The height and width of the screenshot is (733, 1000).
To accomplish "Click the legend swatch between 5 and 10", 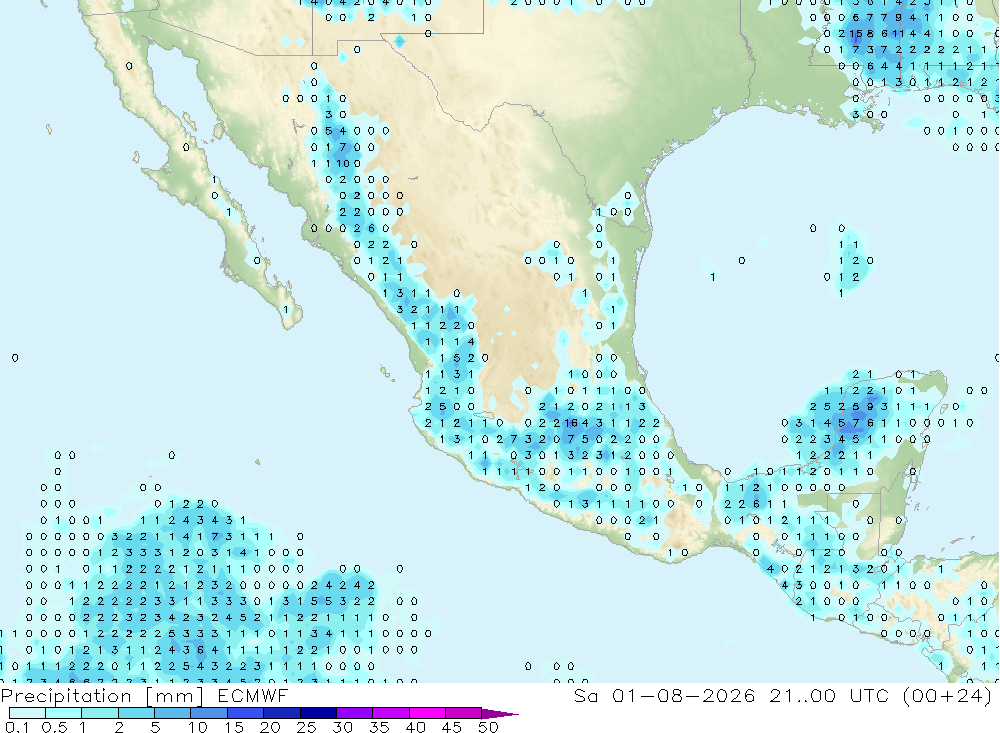I will [173, 713].
